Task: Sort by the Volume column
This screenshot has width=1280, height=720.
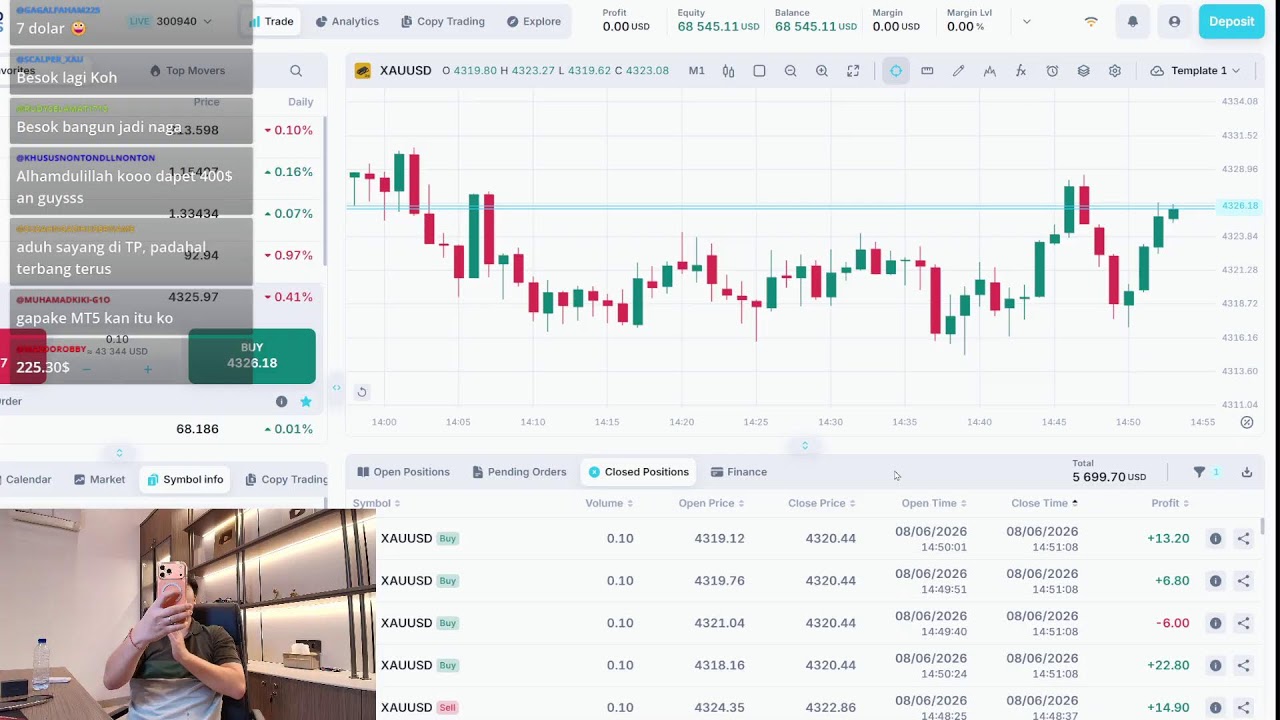Action: [x=609, y=503]
